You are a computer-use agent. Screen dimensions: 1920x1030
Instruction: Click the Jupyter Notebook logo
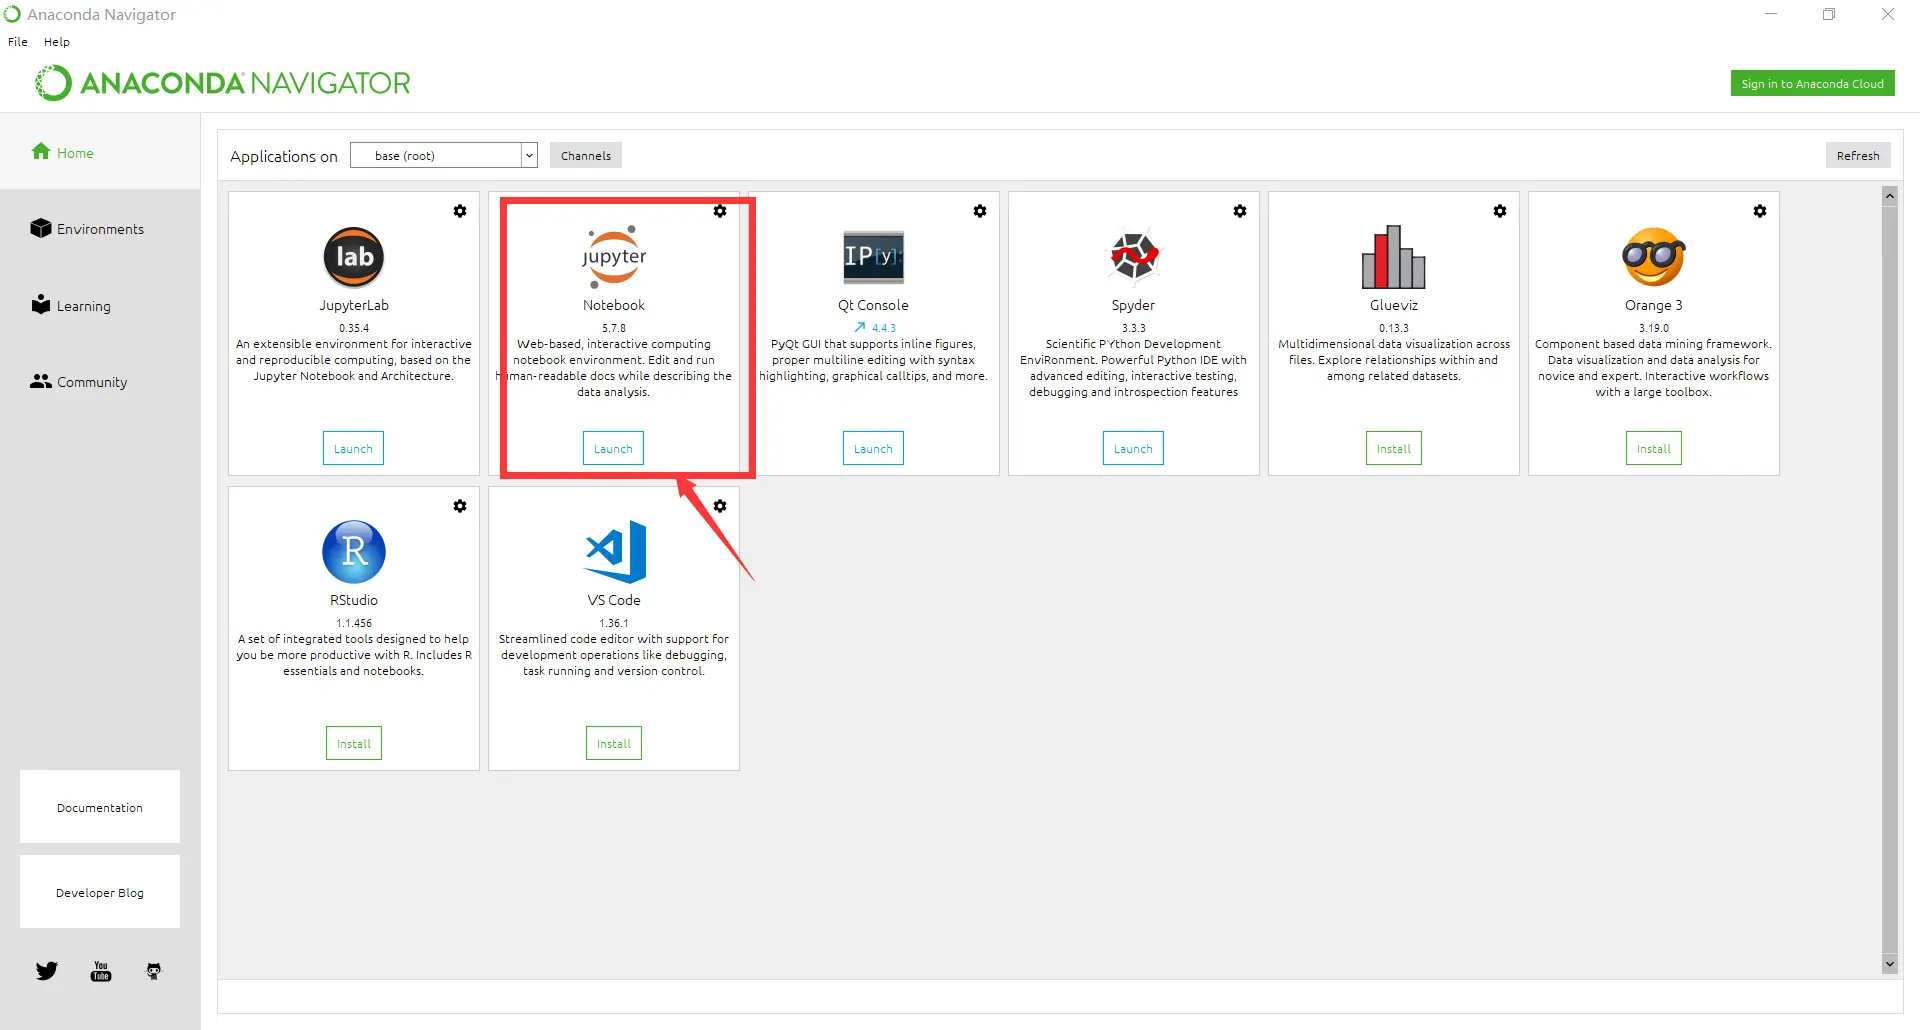point(614,257)
